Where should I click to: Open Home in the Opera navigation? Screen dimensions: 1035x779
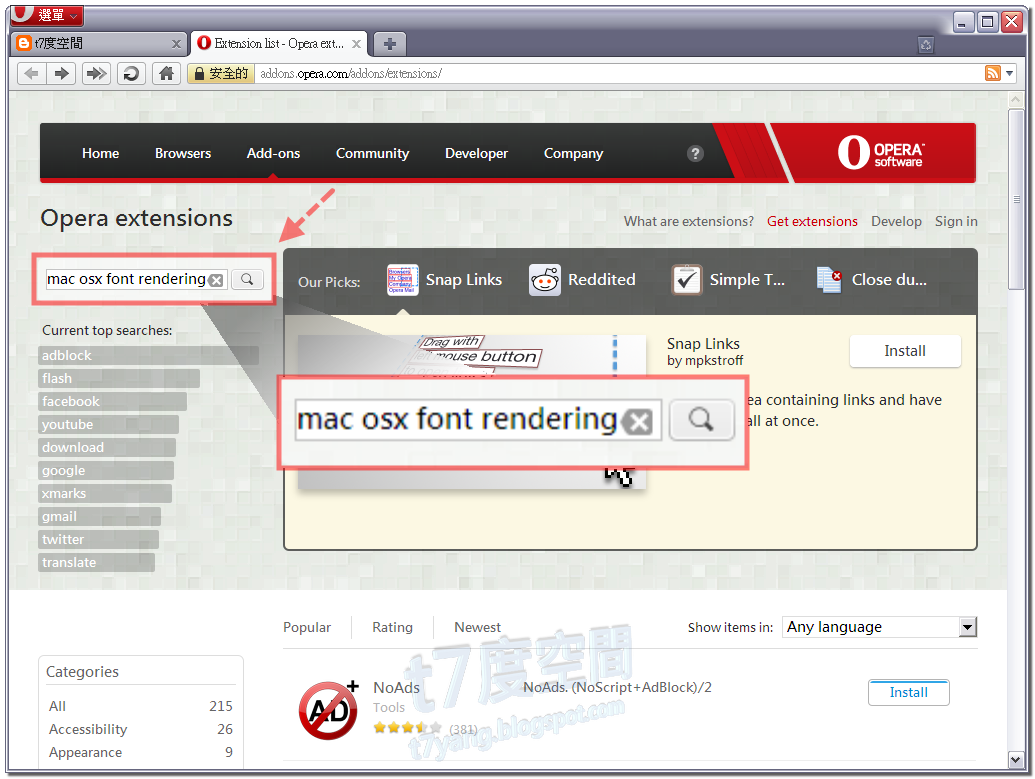click(100, 153)
